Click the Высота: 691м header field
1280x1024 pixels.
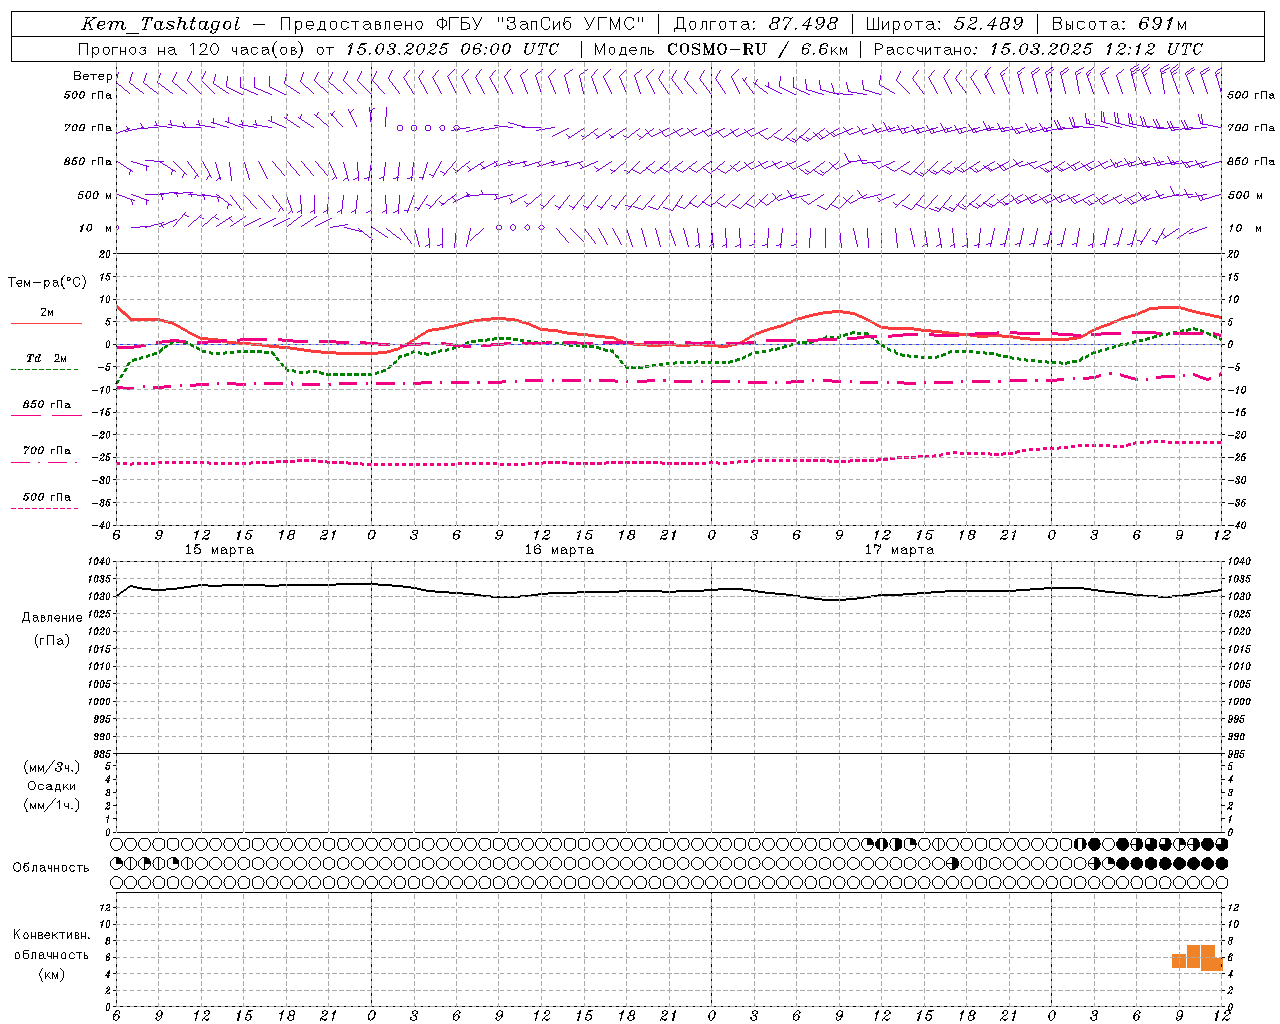point(1119,24)
